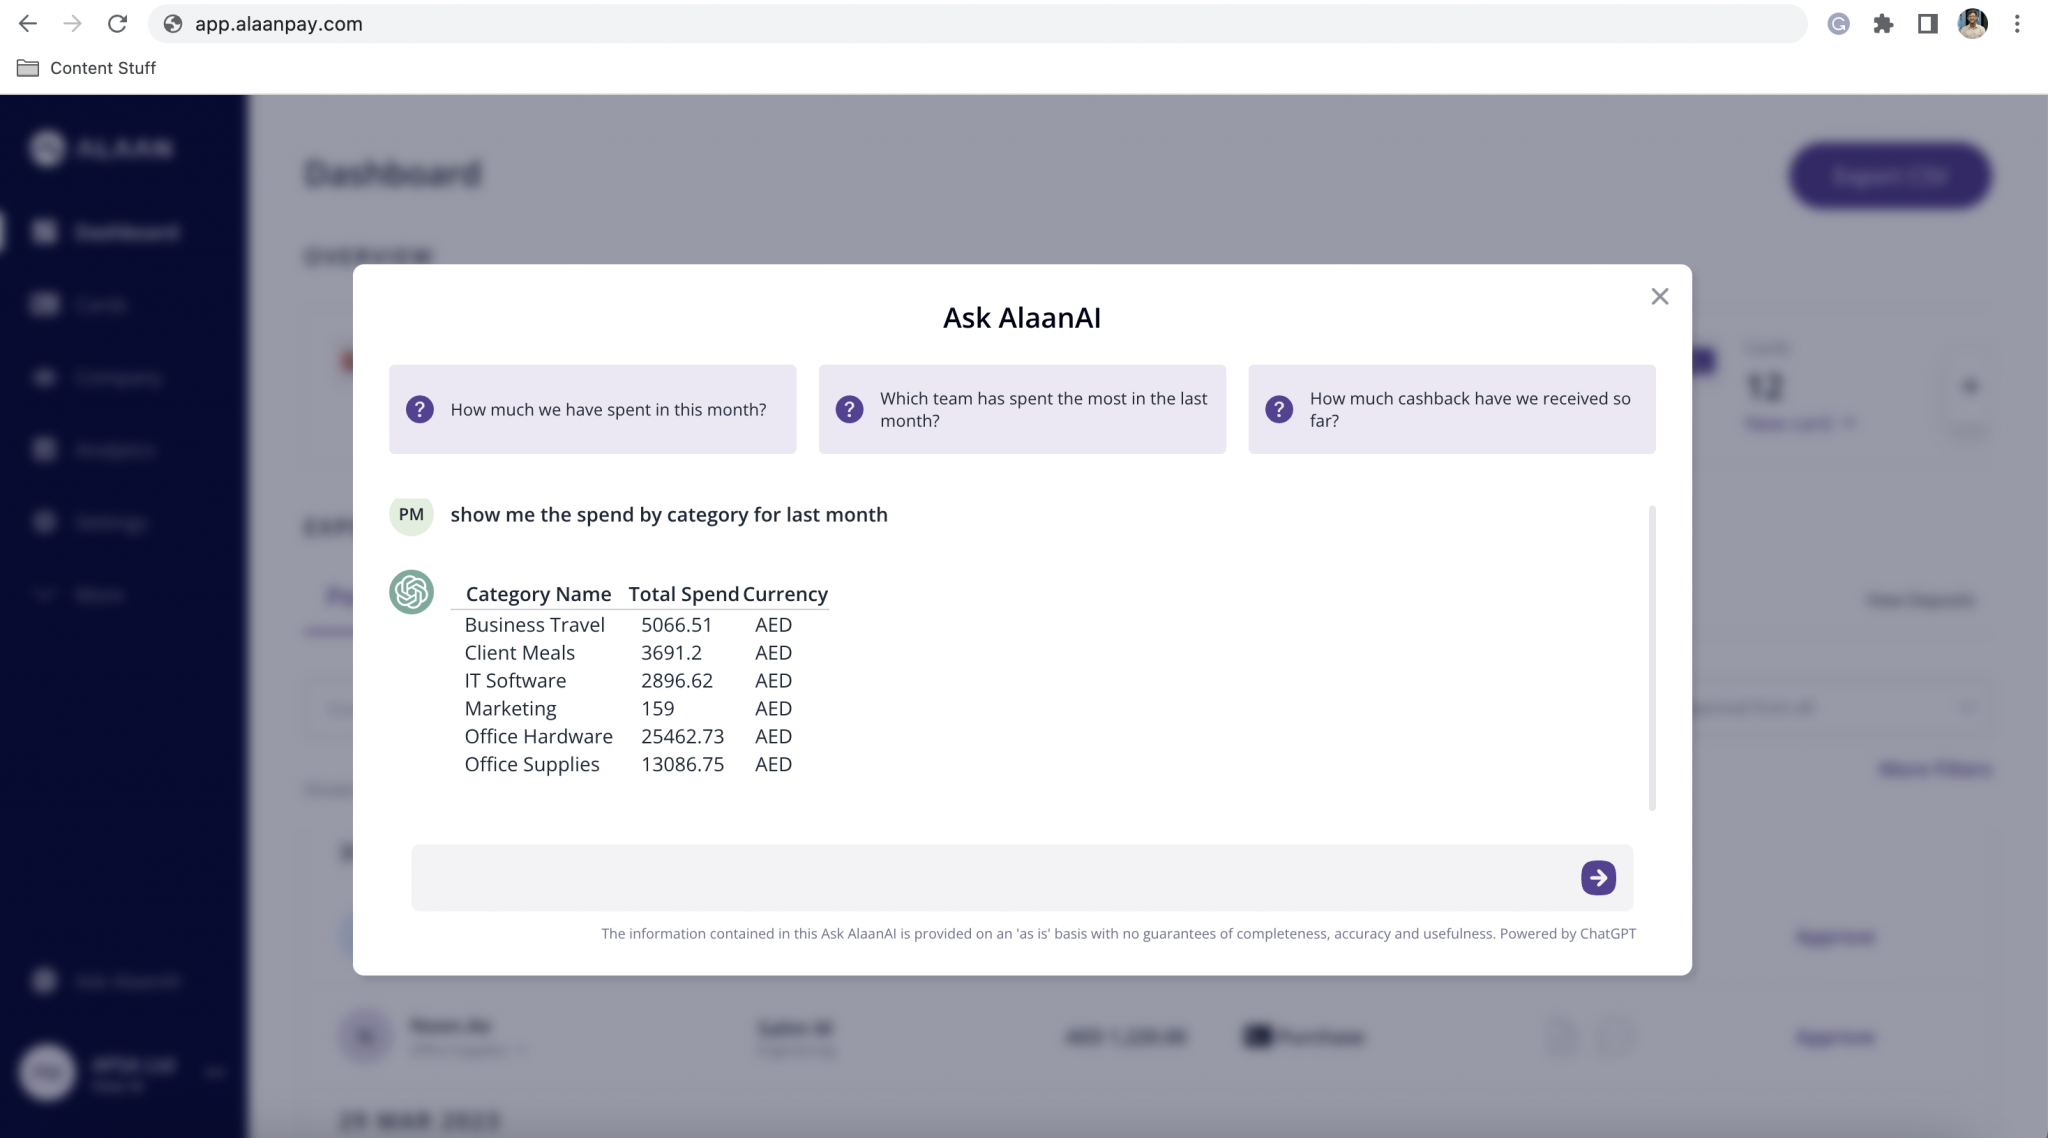The width and height of the screenshot is (2048, 1138).
Task: Click the ChatGPT logo avatar
Action: (x=411, y=592)
